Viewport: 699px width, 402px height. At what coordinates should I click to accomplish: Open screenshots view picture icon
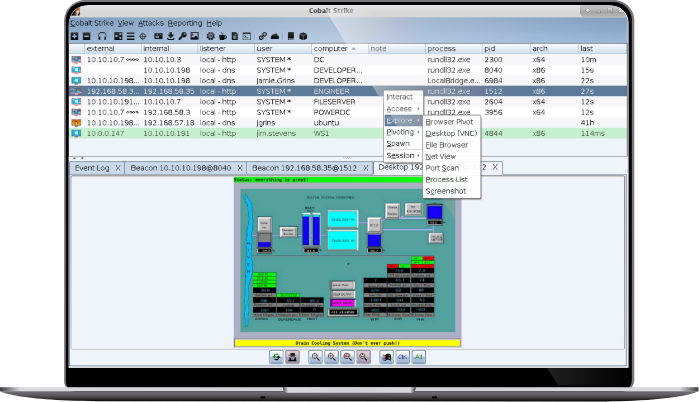click(195, 36)
